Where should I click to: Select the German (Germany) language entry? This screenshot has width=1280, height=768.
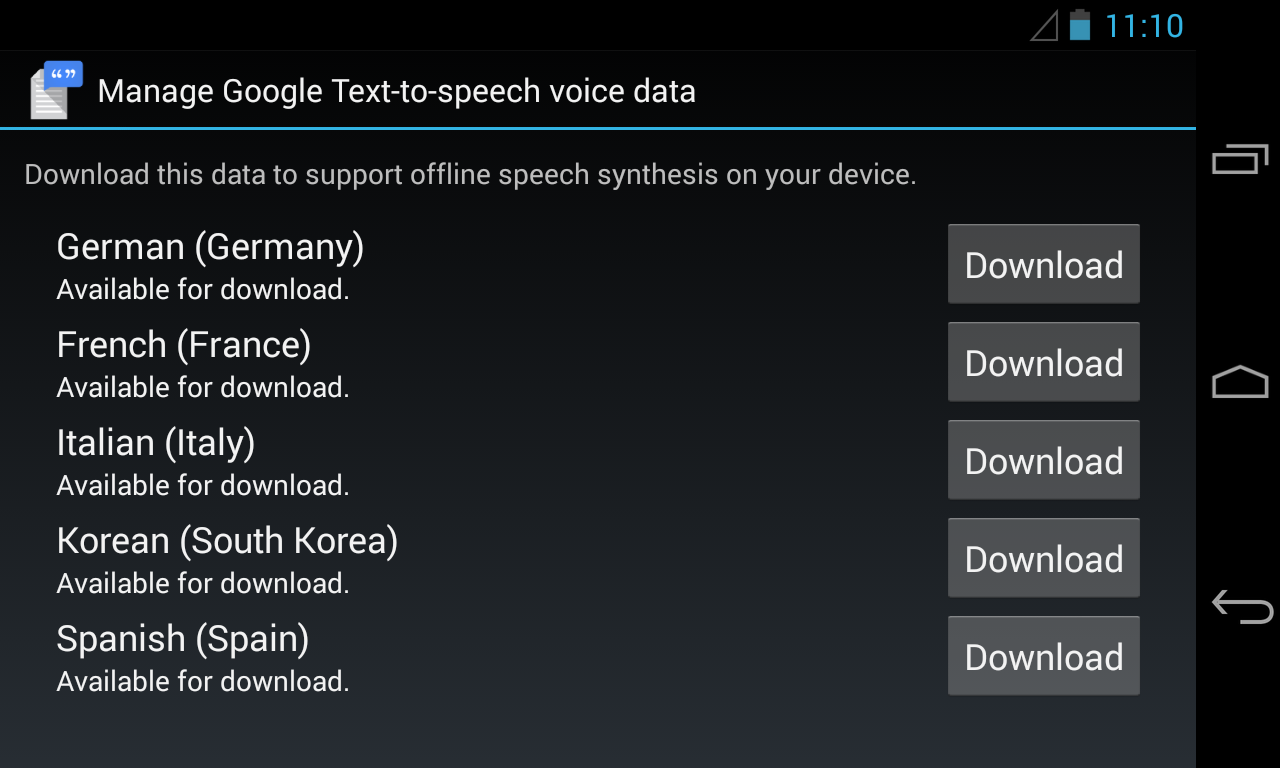point(210,247)
